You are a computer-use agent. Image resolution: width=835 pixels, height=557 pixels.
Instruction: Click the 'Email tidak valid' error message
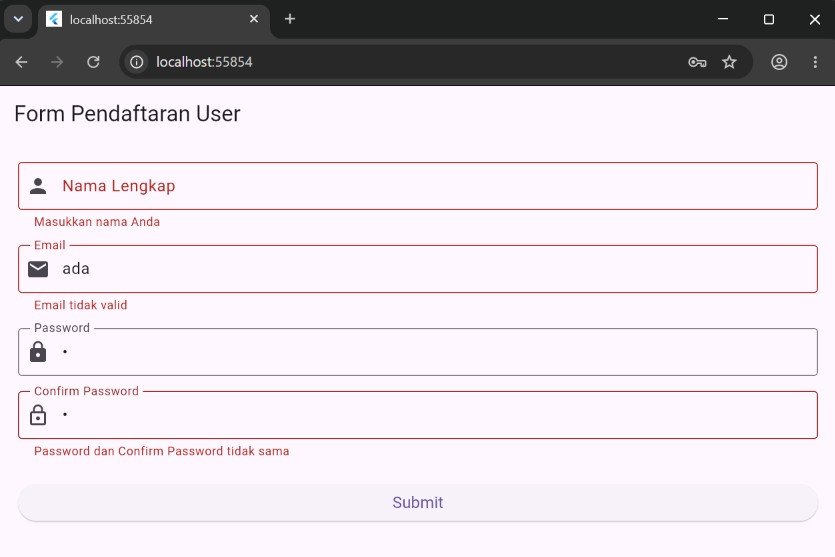[80, 305]
